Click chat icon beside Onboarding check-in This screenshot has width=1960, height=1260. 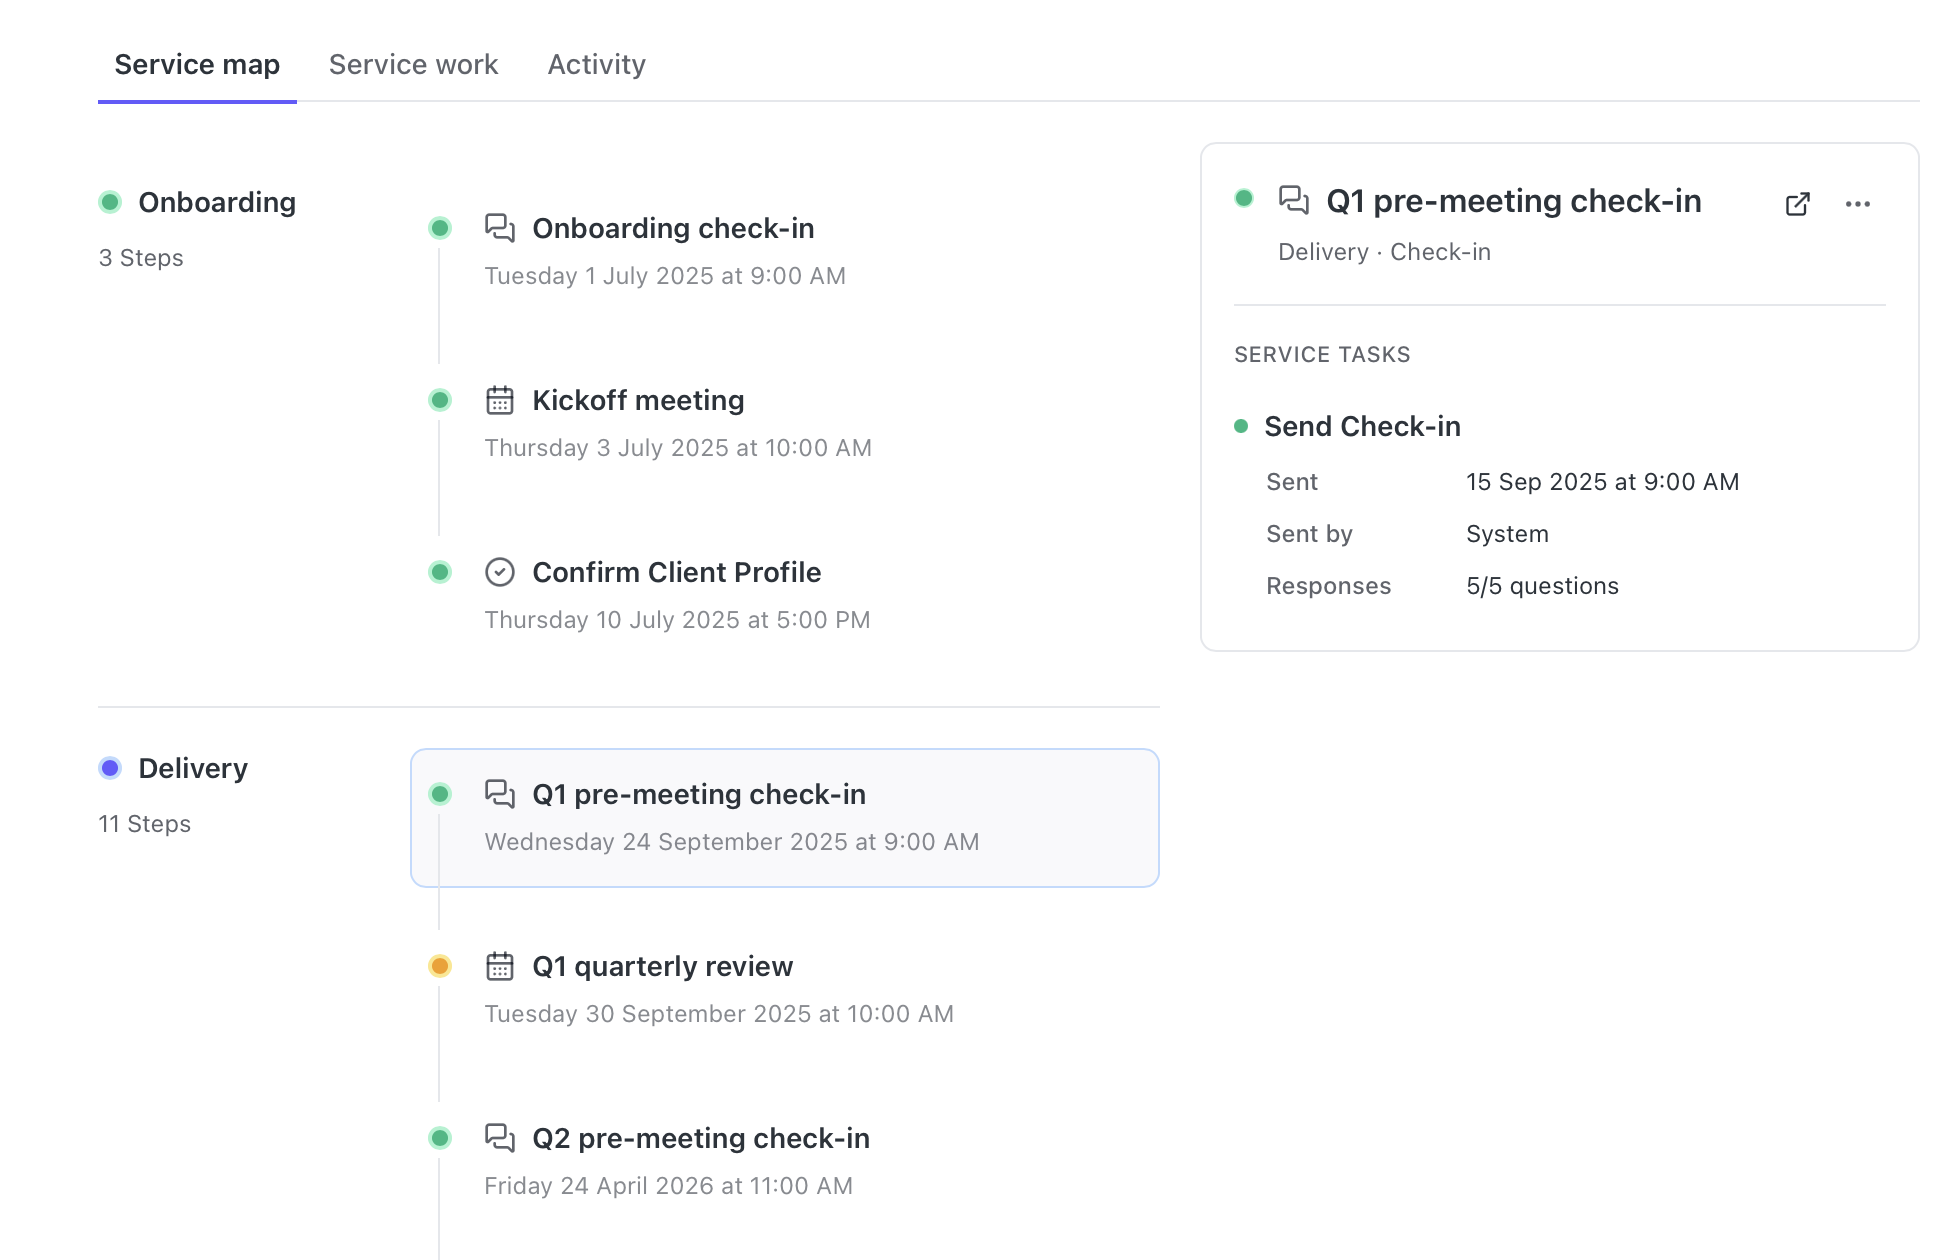coord(500,228)
